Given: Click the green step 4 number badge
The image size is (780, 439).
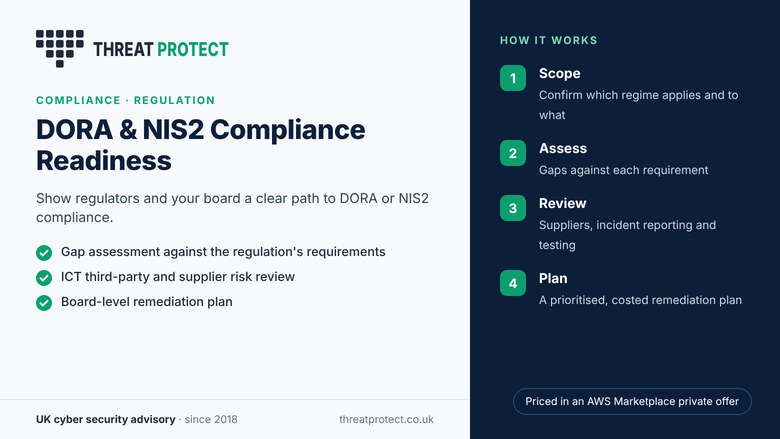Looking at the screenshot, I should point(513,283).
